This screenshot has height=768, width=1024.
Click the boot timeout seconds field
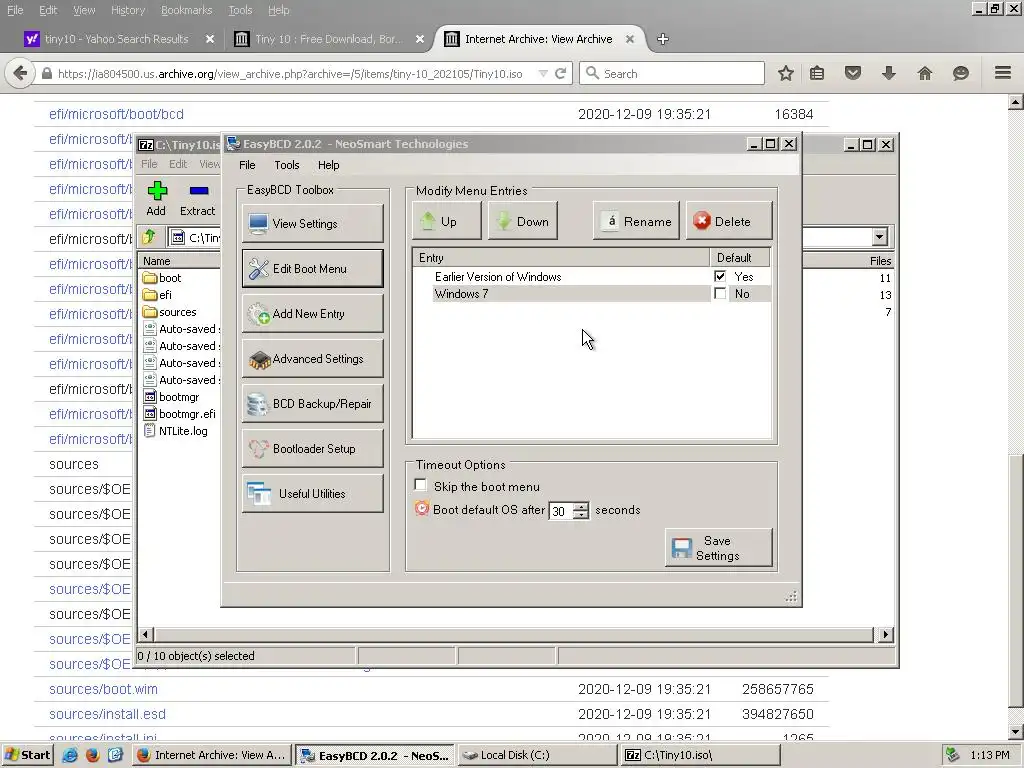click(561, 511)
